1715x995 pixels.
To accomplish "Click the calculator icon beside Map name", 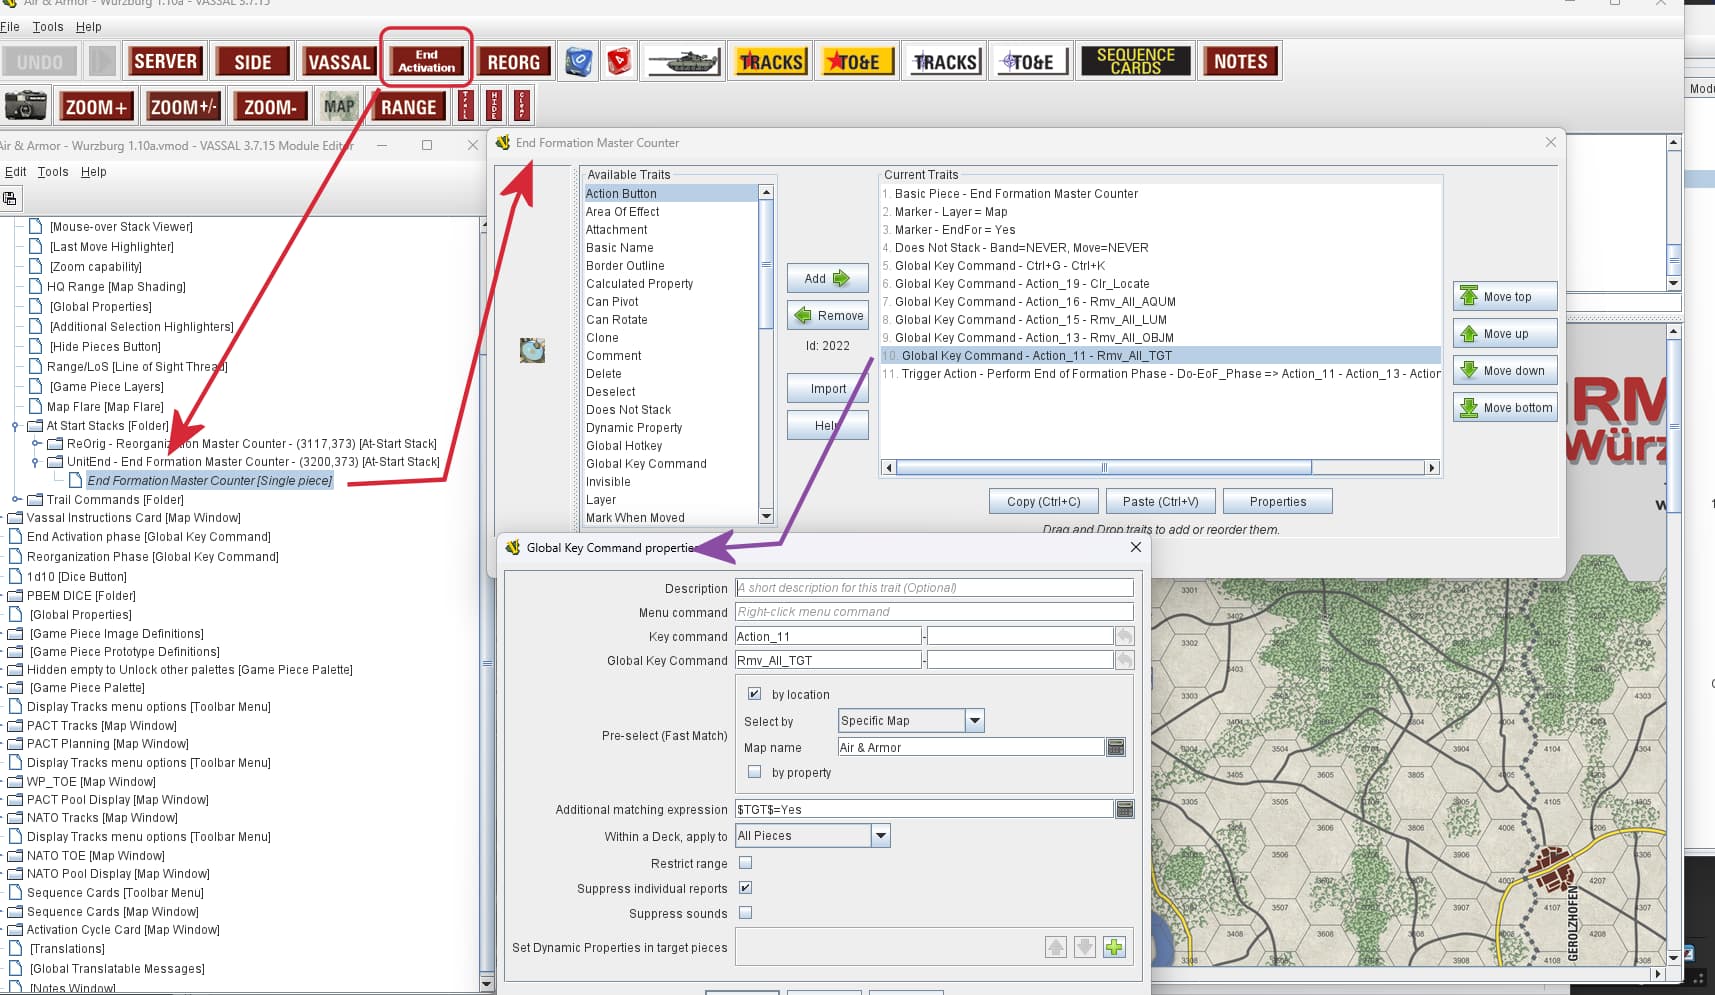I will tap(1116, 747).
